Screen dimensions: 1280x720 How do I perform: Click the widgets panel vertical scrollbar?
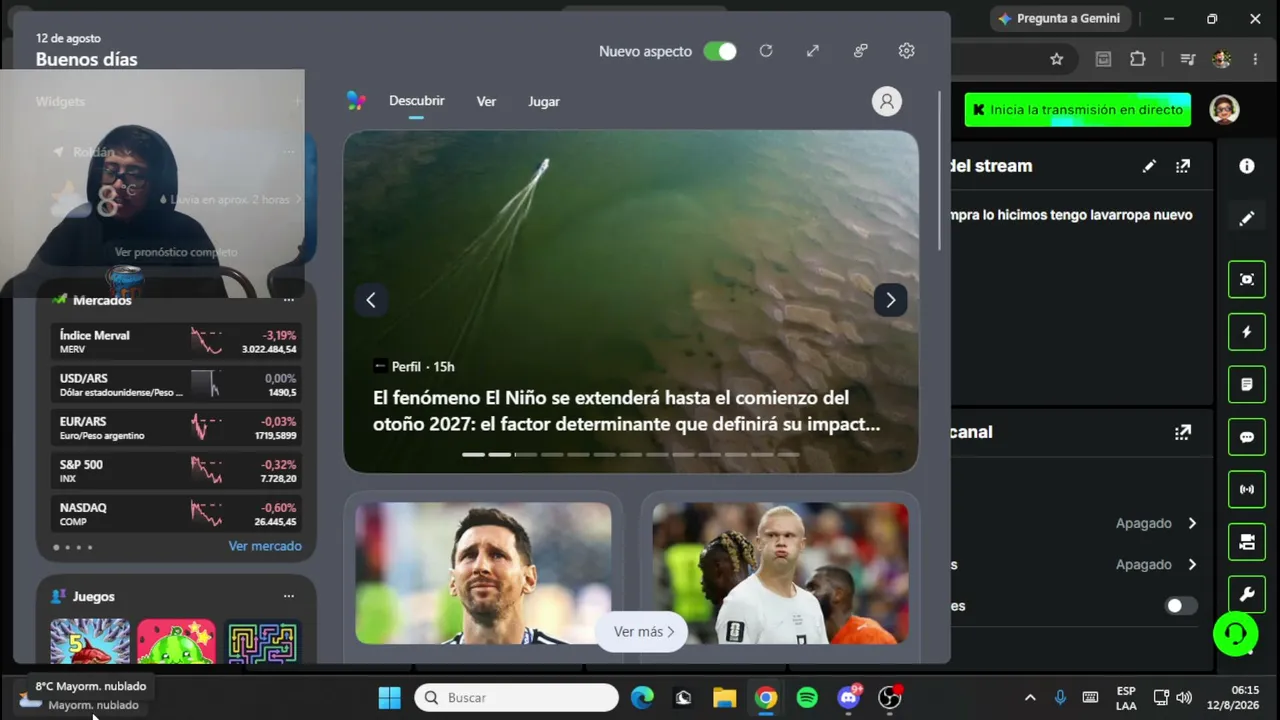940,170
